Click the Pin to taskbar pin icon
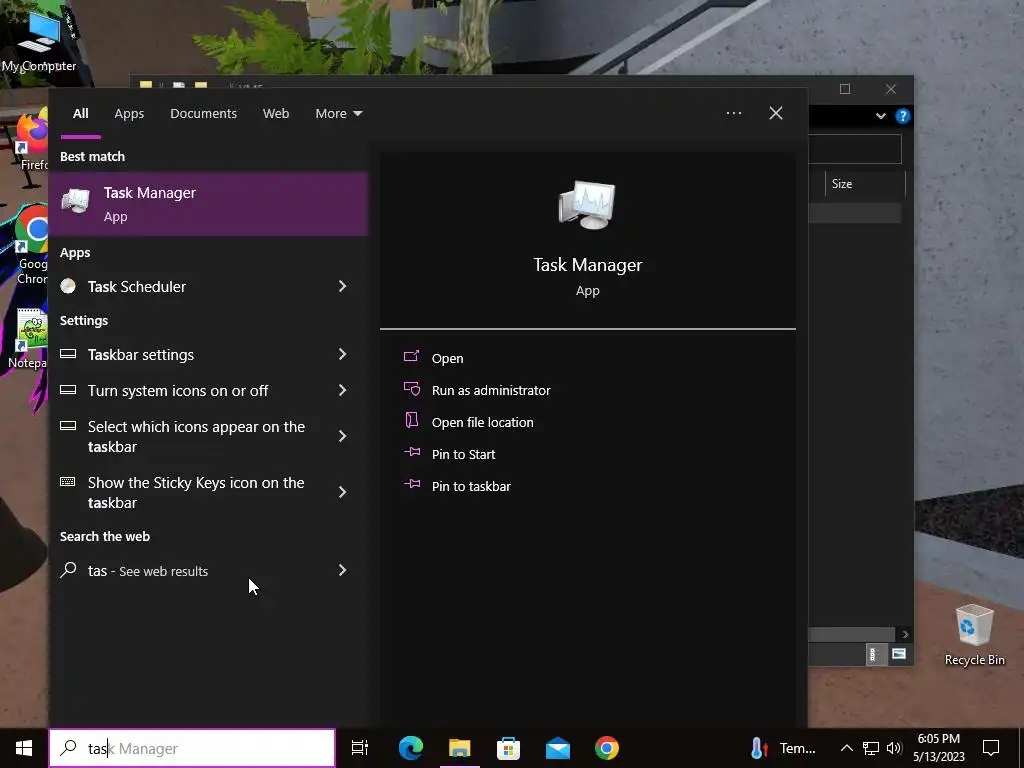 pos(411,484)
